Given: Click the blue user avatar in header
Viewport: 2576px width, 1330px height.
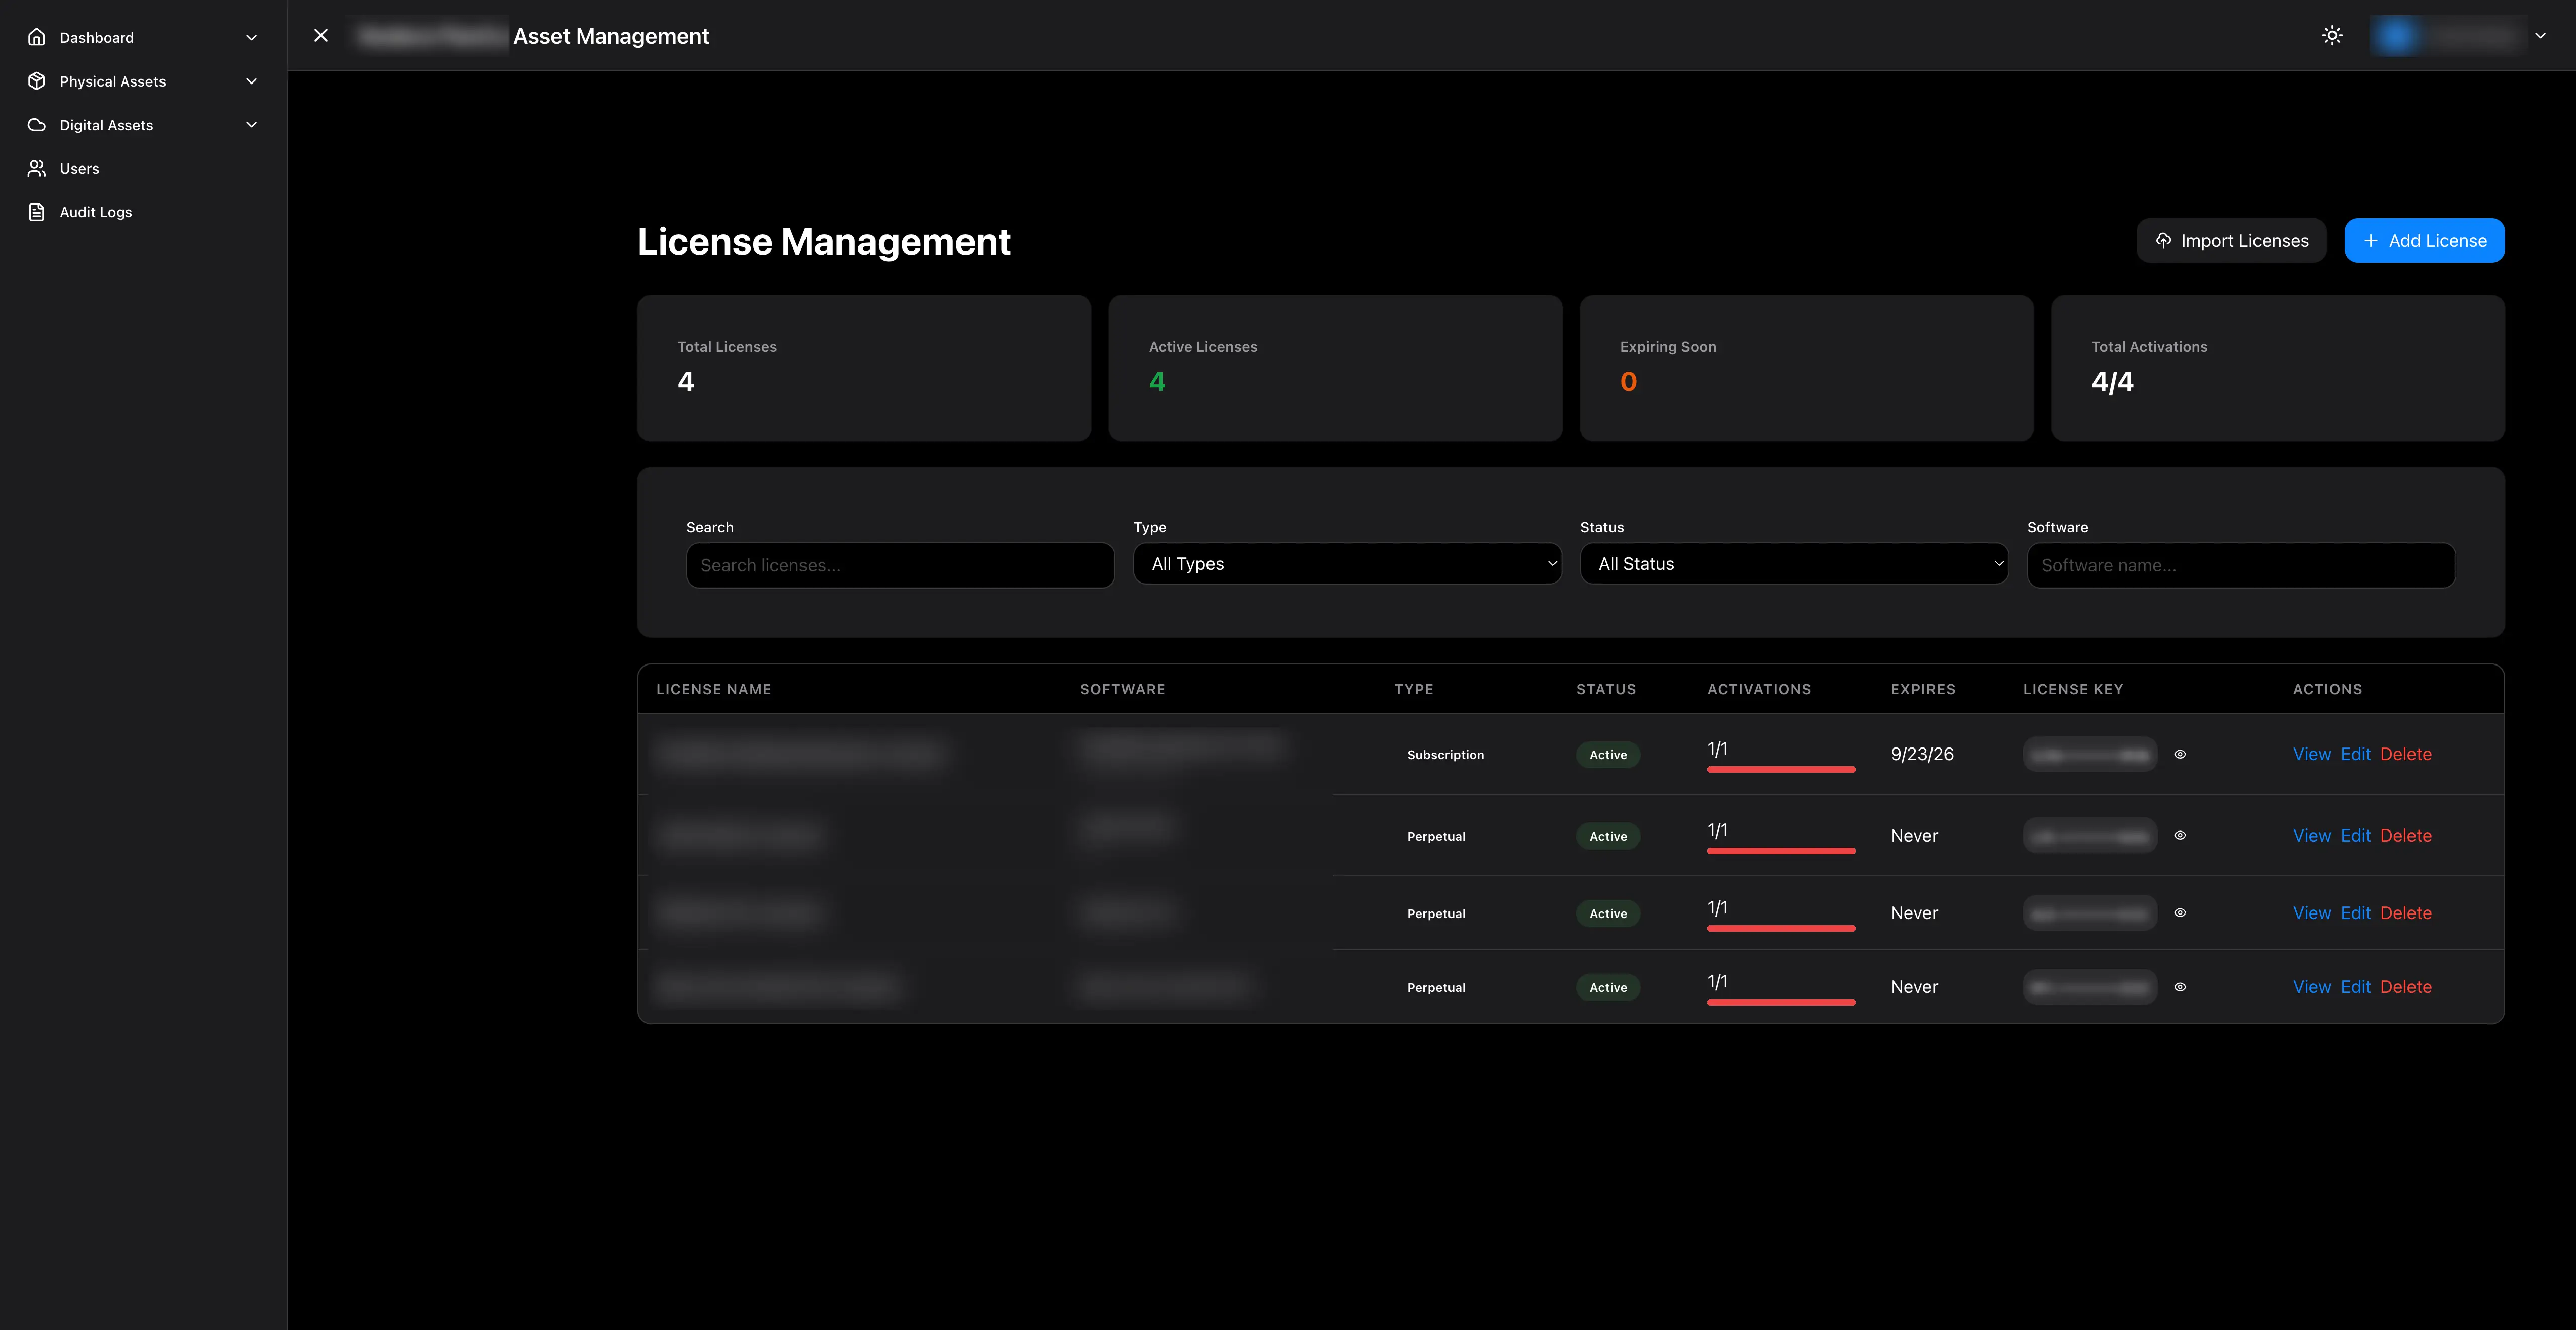Looking at the screenshot, I should point(2397,36).
